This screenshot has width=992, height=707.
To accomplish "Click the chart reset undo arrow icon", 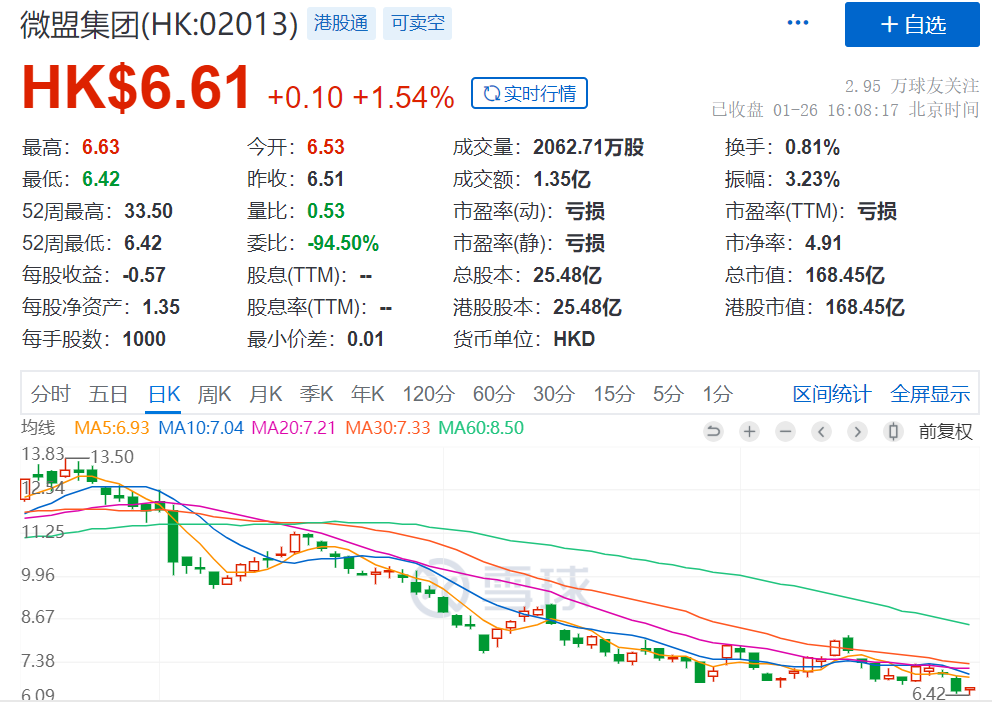I will pos(713,432).
